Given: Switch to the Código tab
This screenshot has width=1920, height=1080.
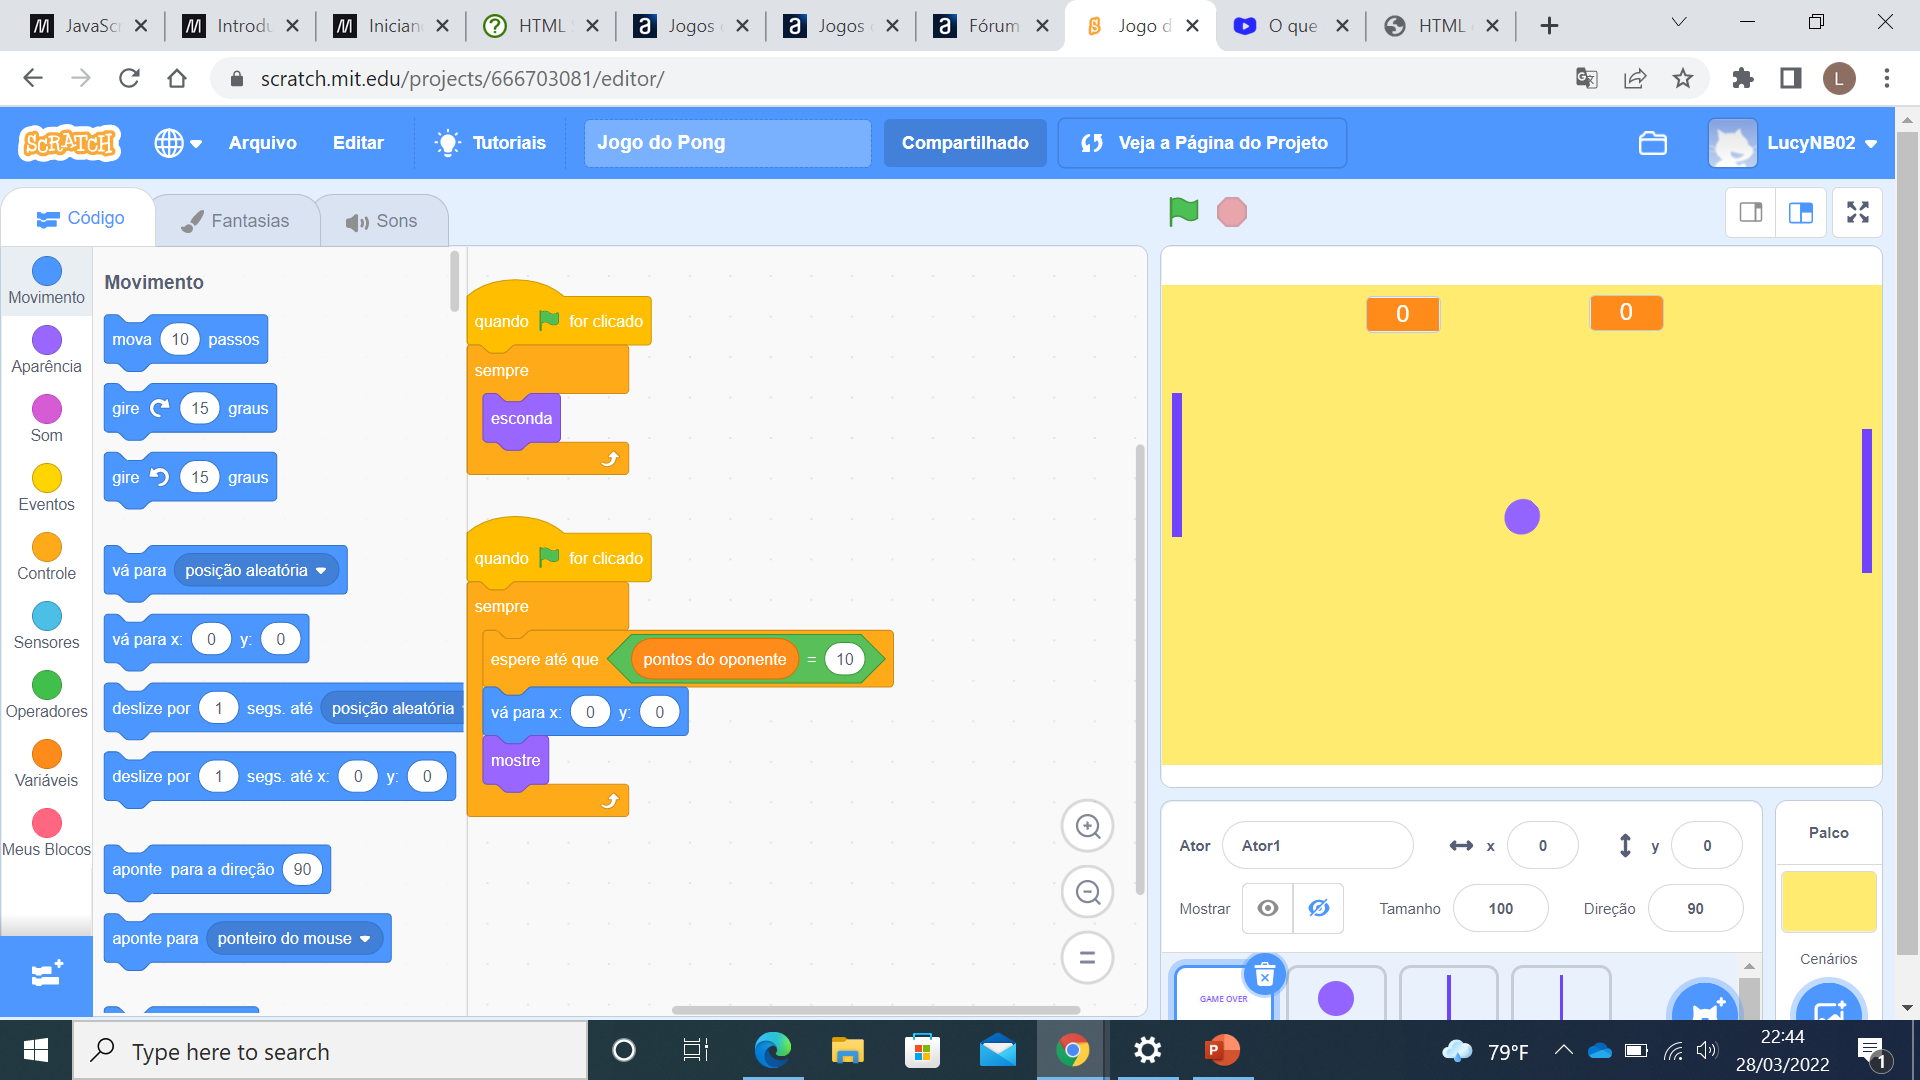Looking at the screenshot, I should [x=80, y=218].
